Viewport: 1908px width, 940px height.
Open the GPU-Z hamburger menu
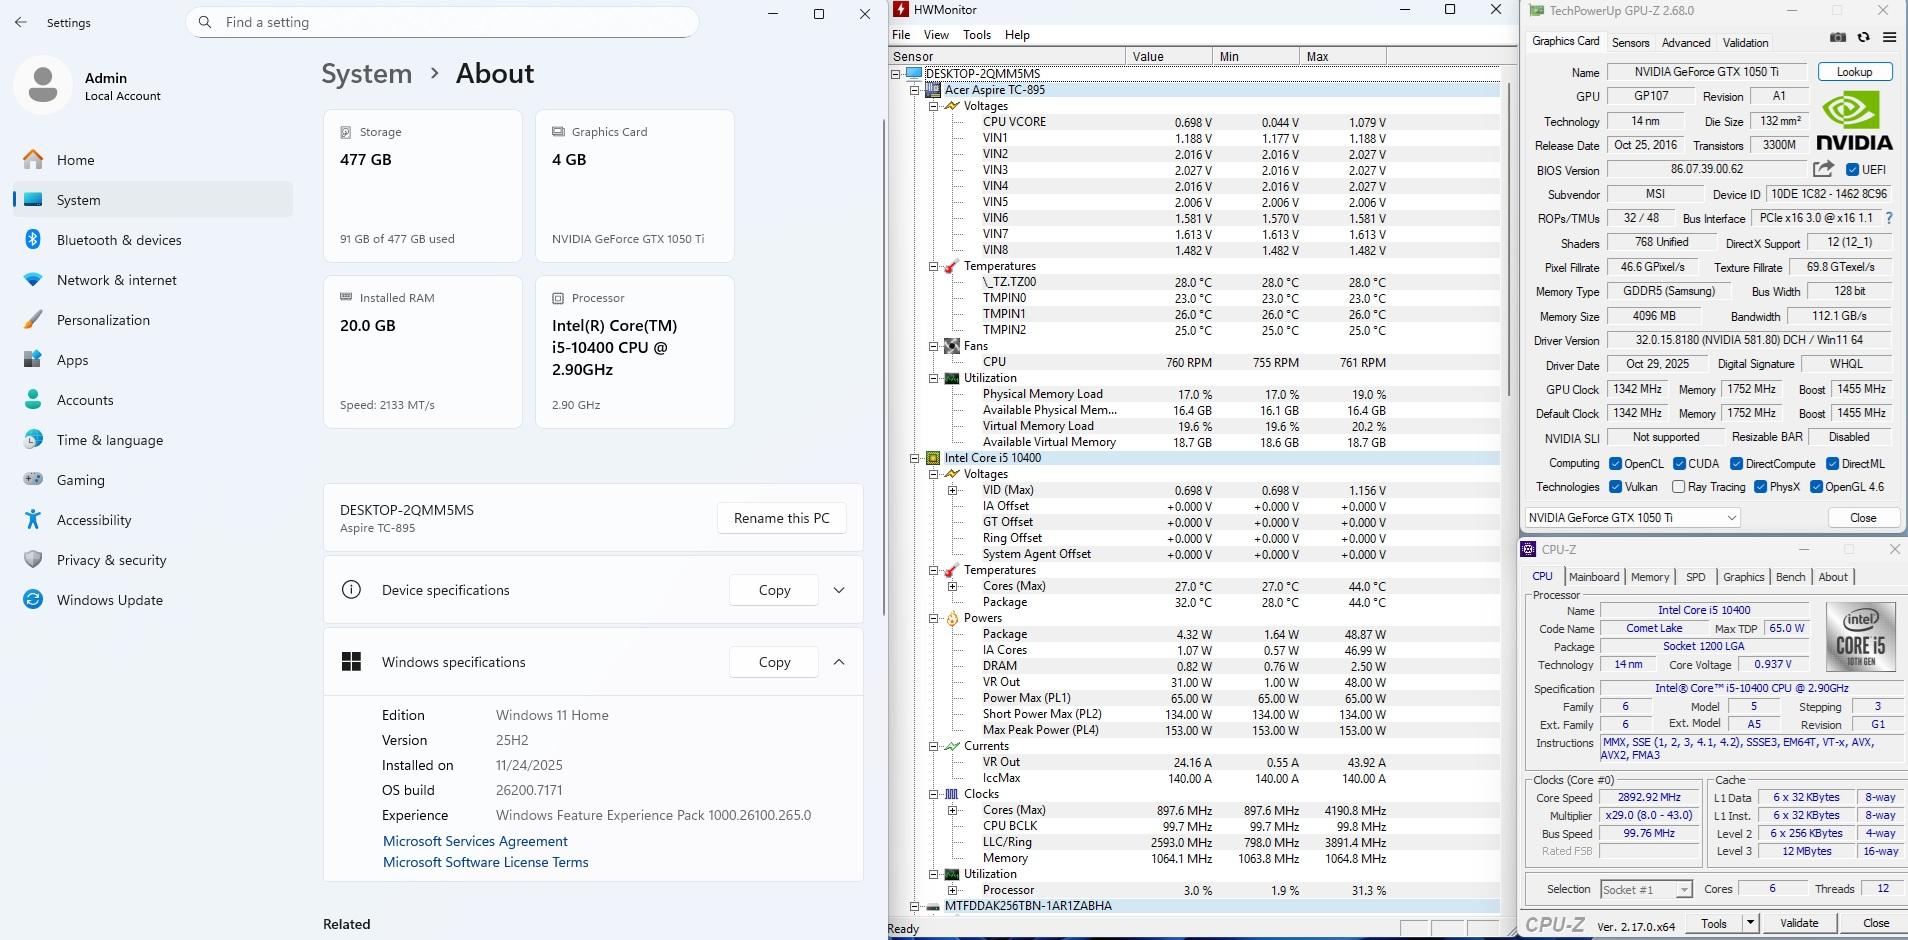(1889, 37)
